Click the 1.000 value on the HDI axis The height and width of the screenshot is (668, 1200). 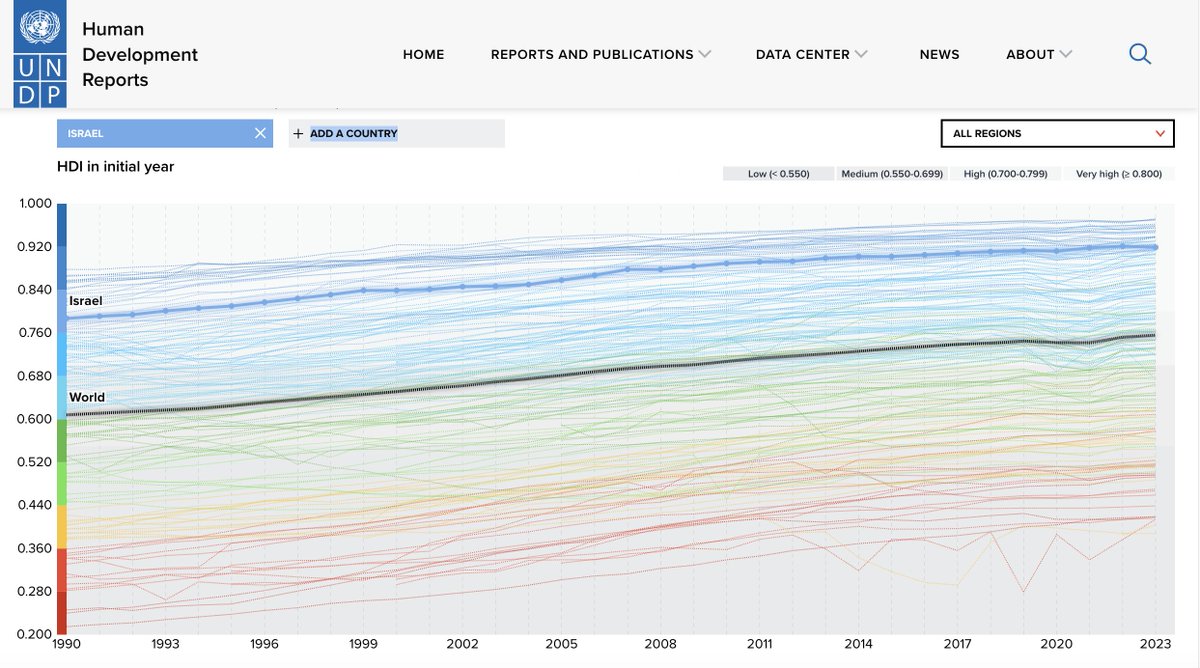pos(35,204)
